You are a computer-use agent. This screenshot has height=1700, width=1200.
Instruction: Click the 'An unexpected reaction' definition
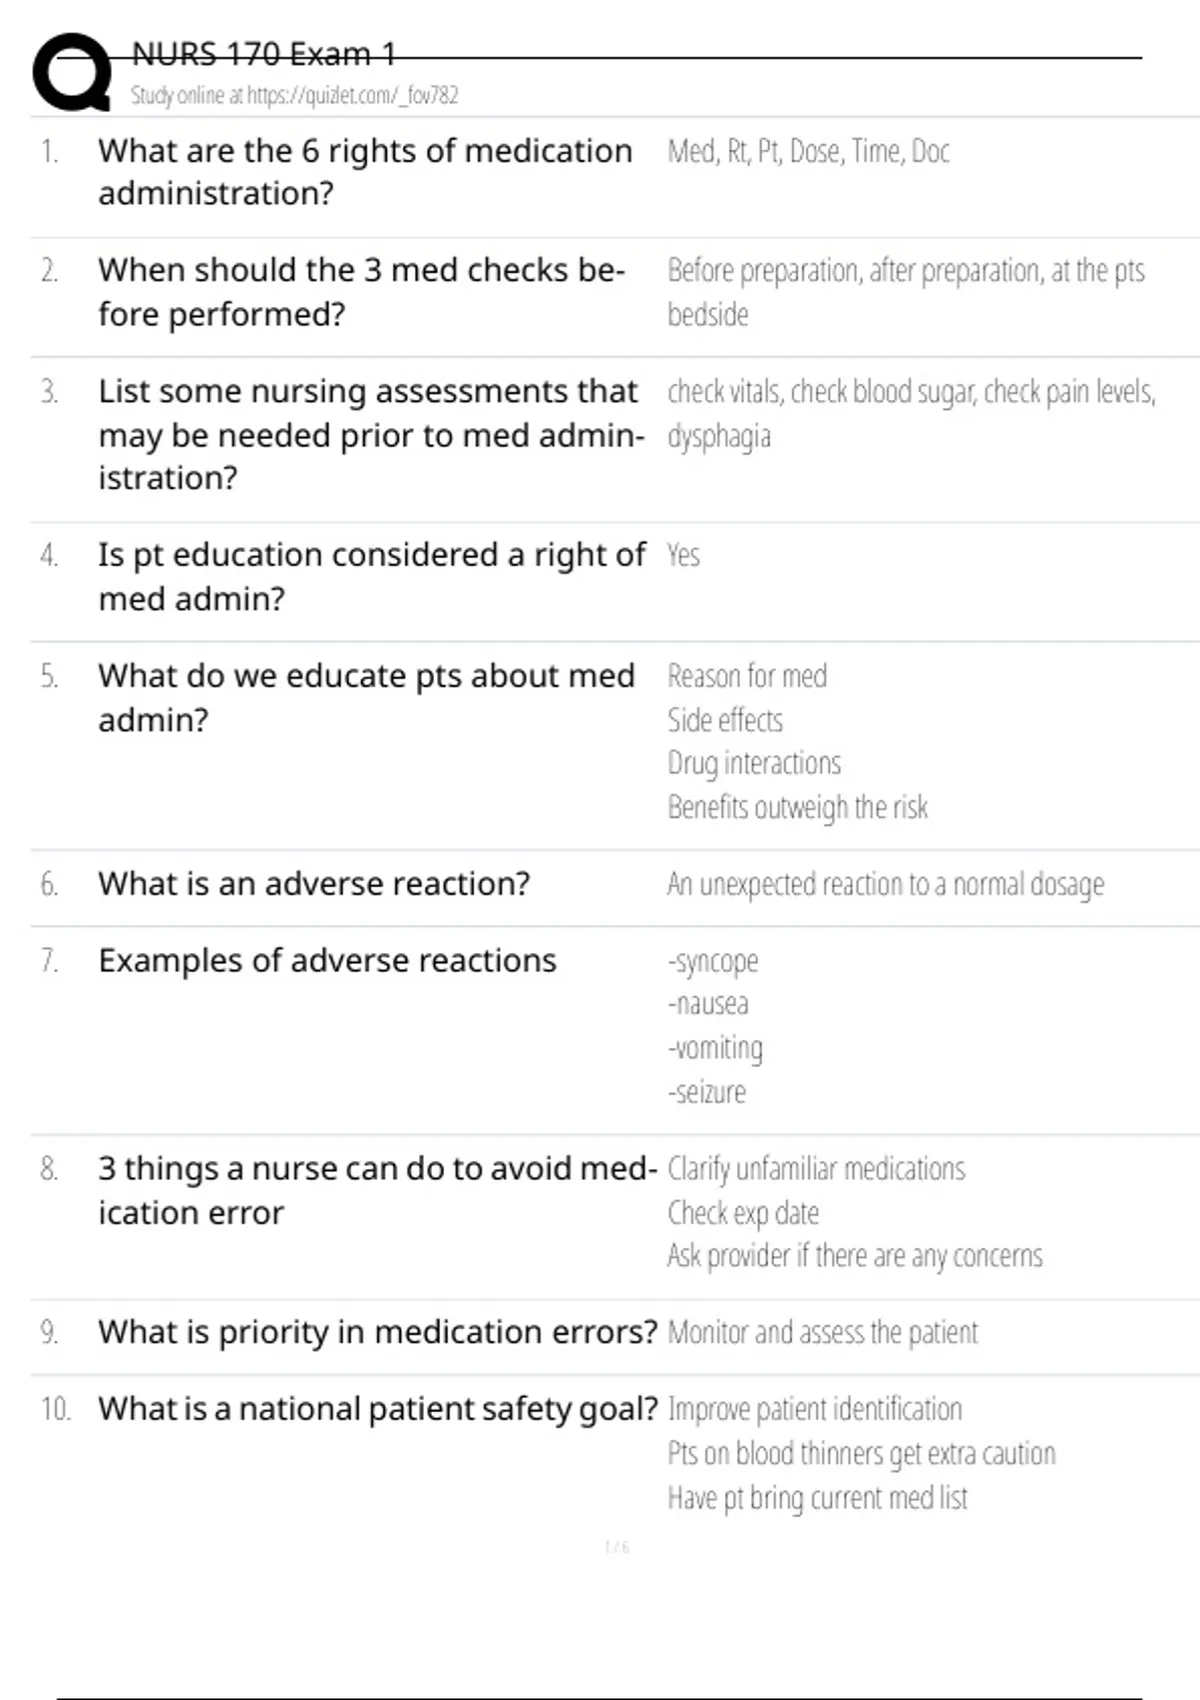click(885, 884)
